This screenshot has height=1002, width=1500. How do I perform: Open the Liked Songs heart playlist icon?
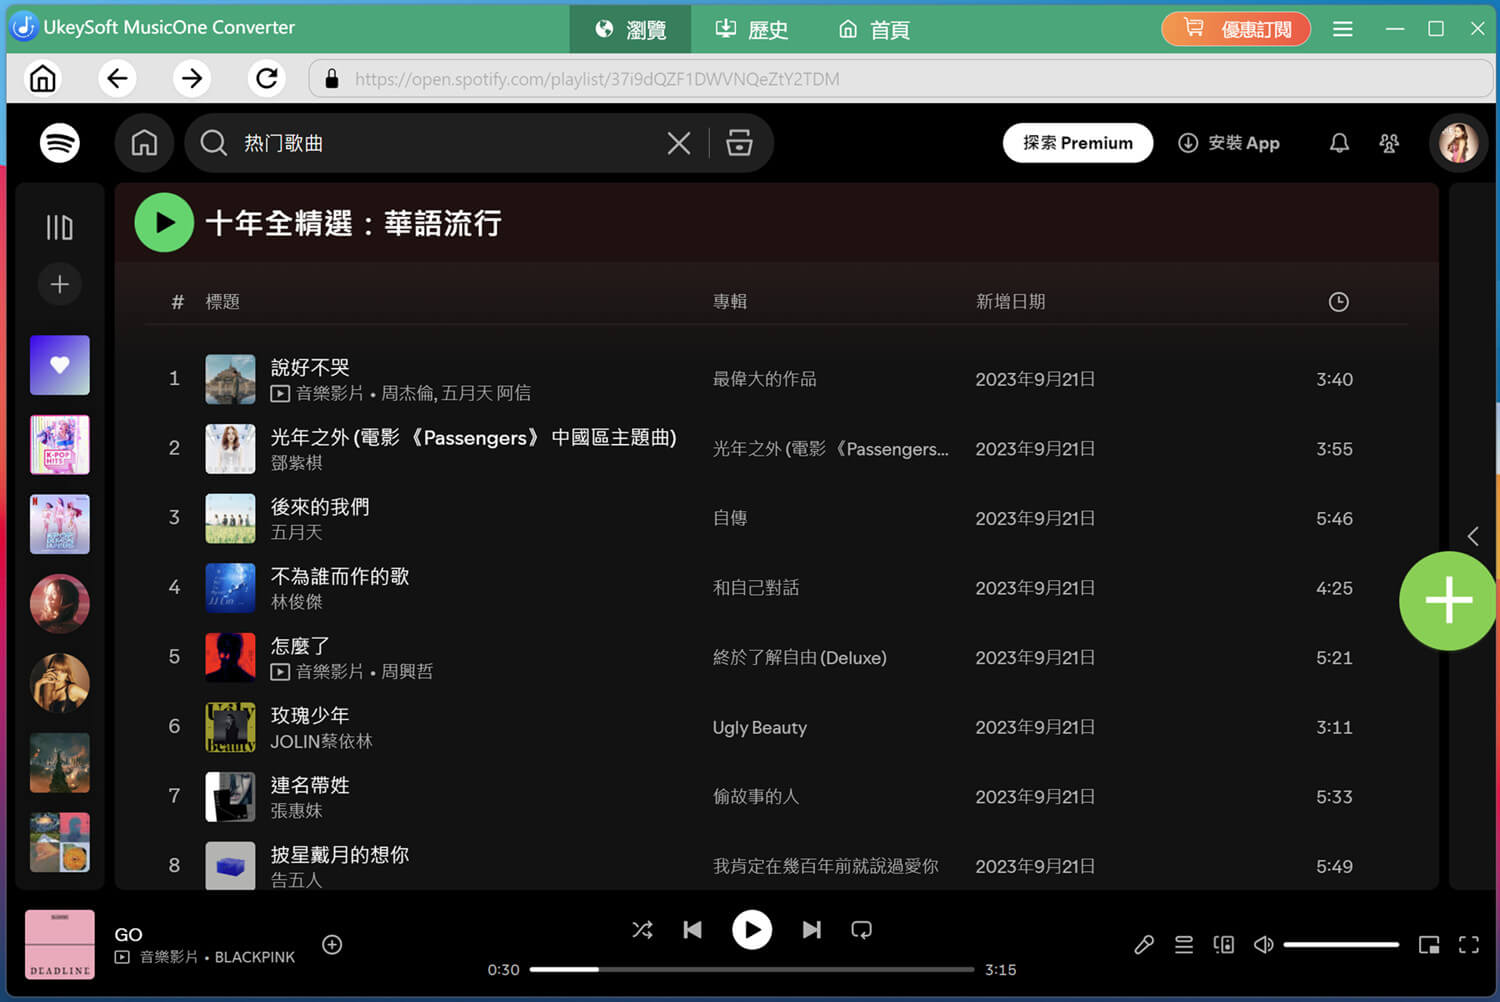point(59,365)
